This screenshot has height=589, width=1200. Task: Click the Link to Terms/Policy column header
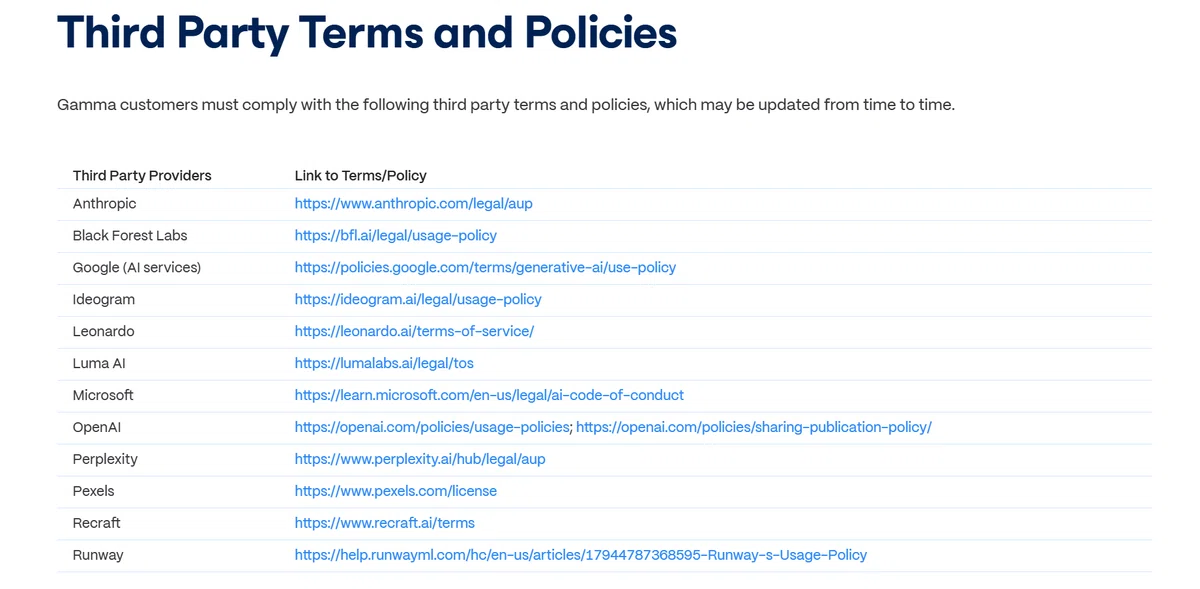pyautogui.click(x=361, y=175)
